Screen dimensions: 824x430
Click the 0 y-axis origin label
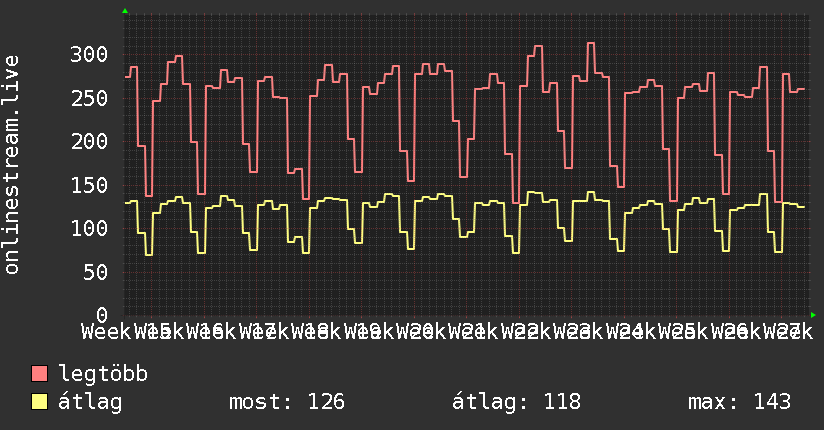(x=102, y=315)
